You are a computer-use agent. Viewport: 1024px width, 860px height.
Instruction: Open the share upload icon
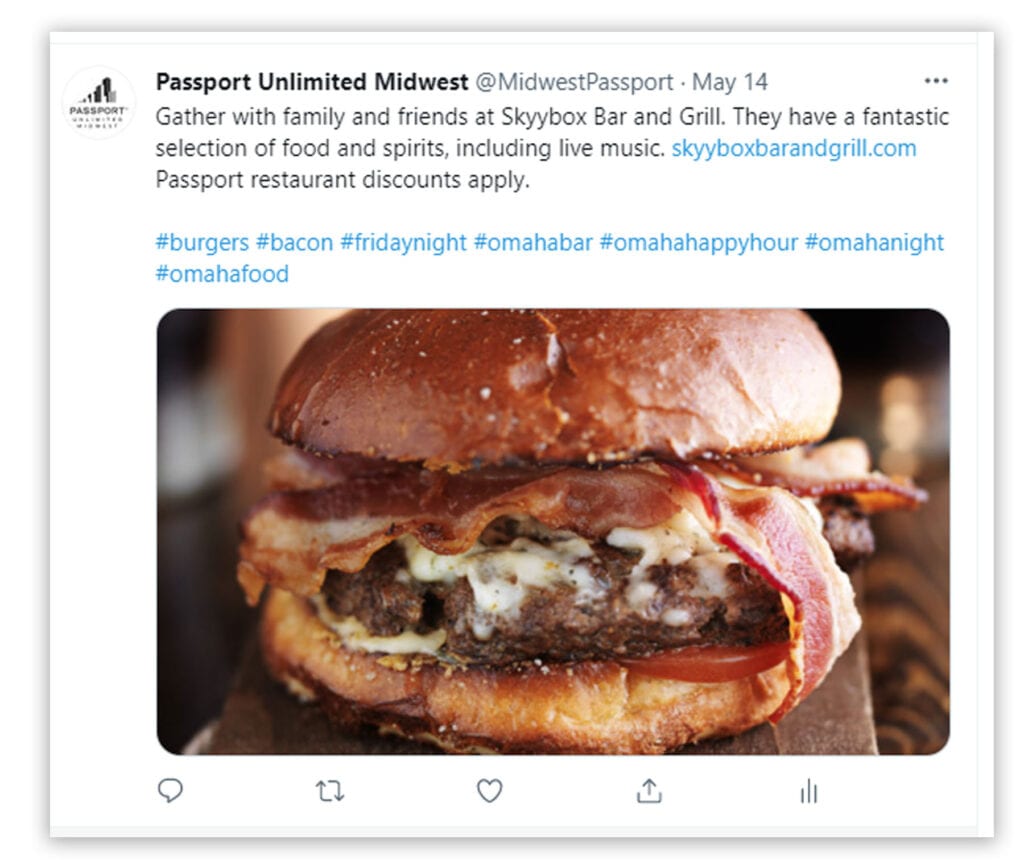click(649, 790)
